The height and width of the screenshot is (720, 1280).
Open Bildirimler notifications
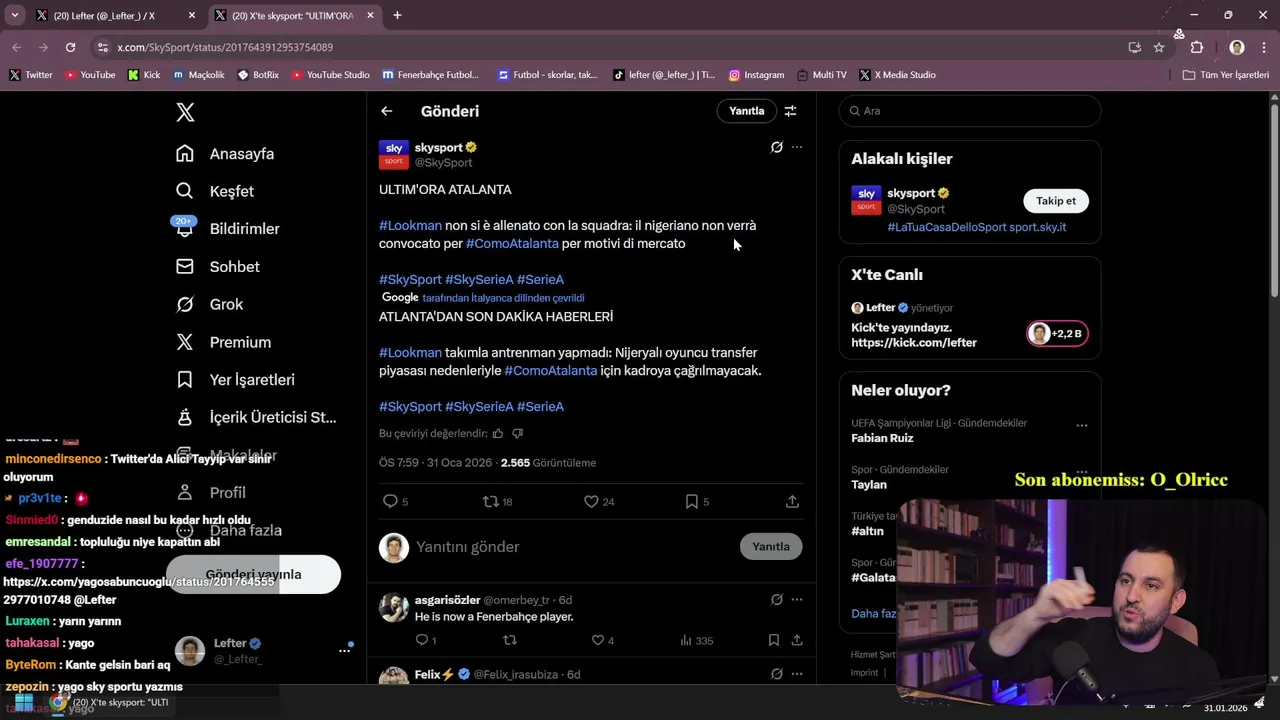228,229
